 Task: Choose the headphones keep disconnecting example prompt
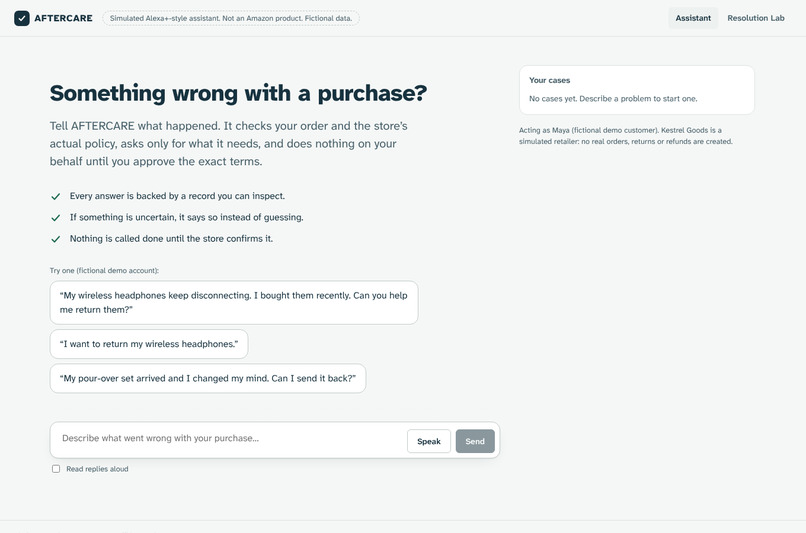coord(234,302)
